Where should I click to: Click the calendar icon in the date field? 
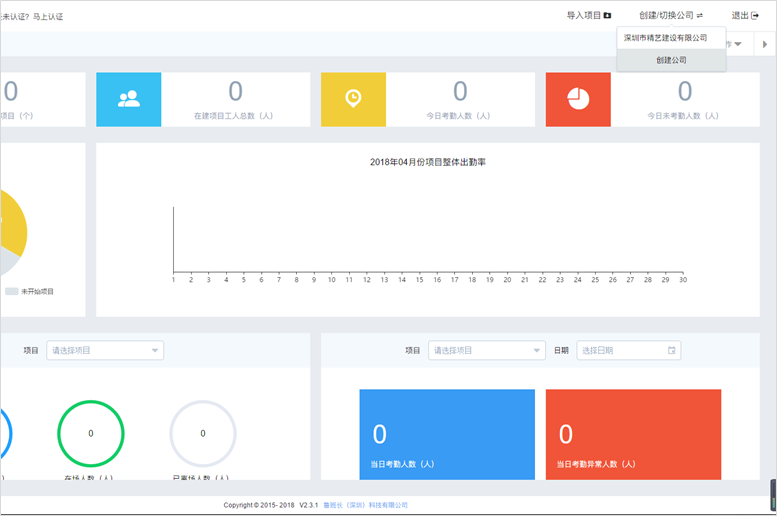pyautogui.click(x=672, y=351)
